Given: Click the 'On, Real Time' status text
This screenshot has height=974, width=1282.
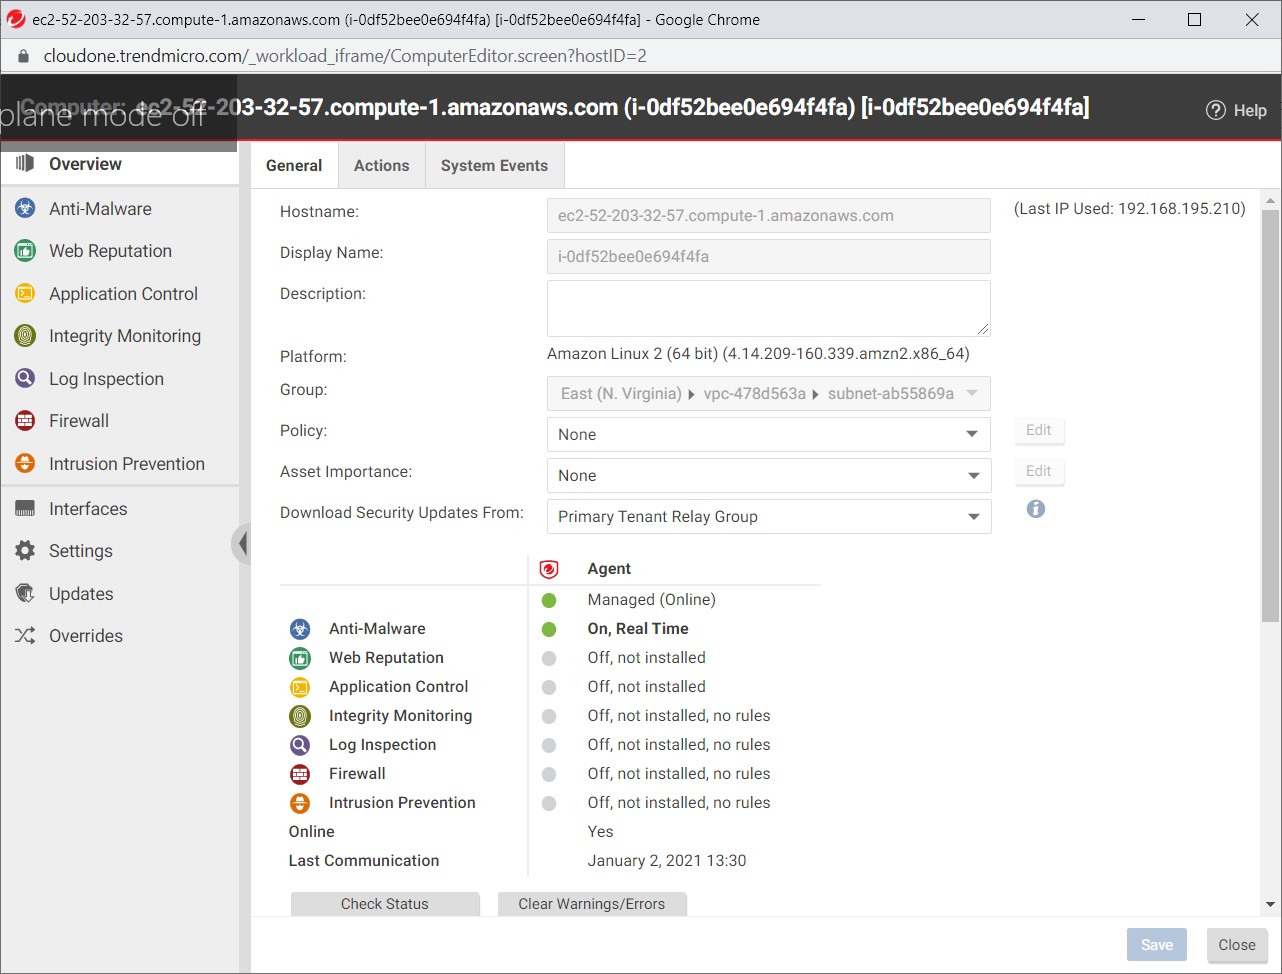Looking at the screenshot, I should click(638, 629).
